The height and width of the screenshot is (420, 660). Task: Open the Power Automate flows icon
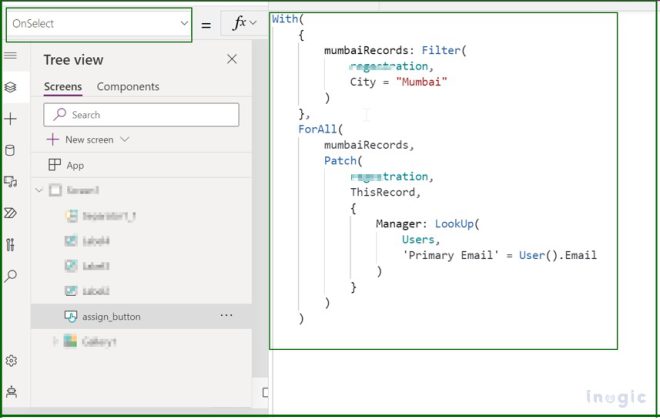[11, 213]
